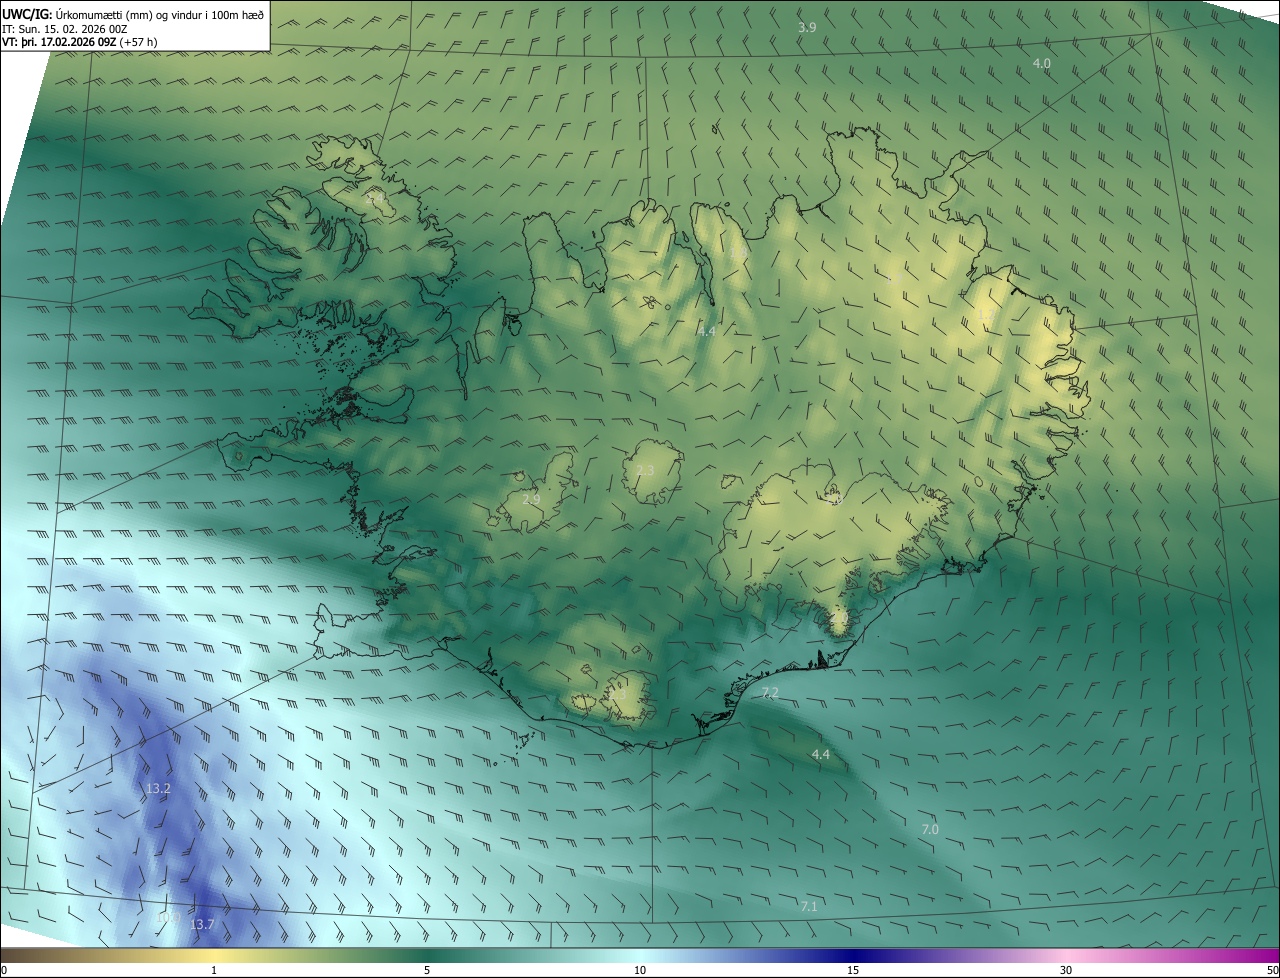
Task: Click the 7.2 value label offshore
Action: pos(770,692)
